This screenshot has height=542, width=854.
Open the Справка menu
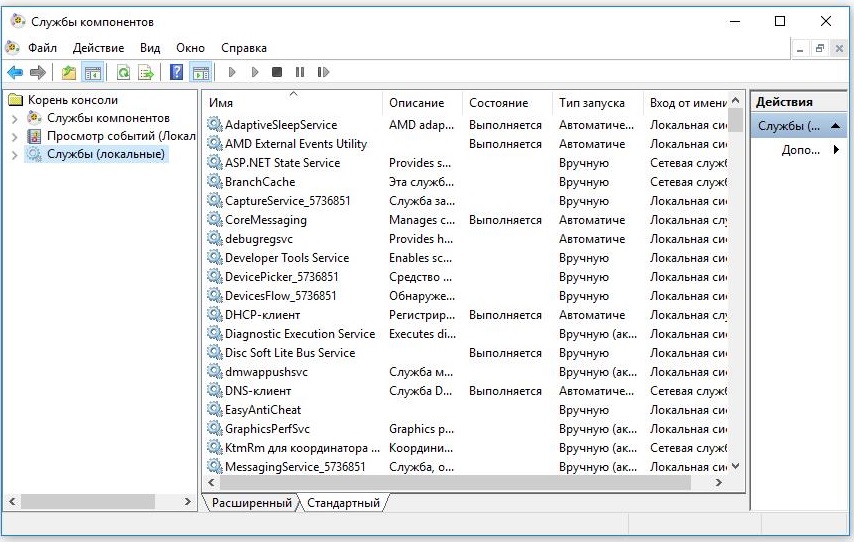(x=243, y=48)
